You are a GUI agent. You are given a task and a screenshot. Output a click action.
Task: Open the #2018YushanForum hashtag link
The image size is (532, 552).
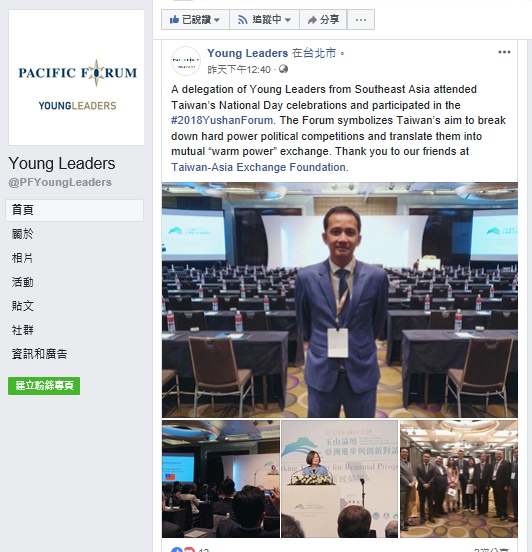coord(222,120)
